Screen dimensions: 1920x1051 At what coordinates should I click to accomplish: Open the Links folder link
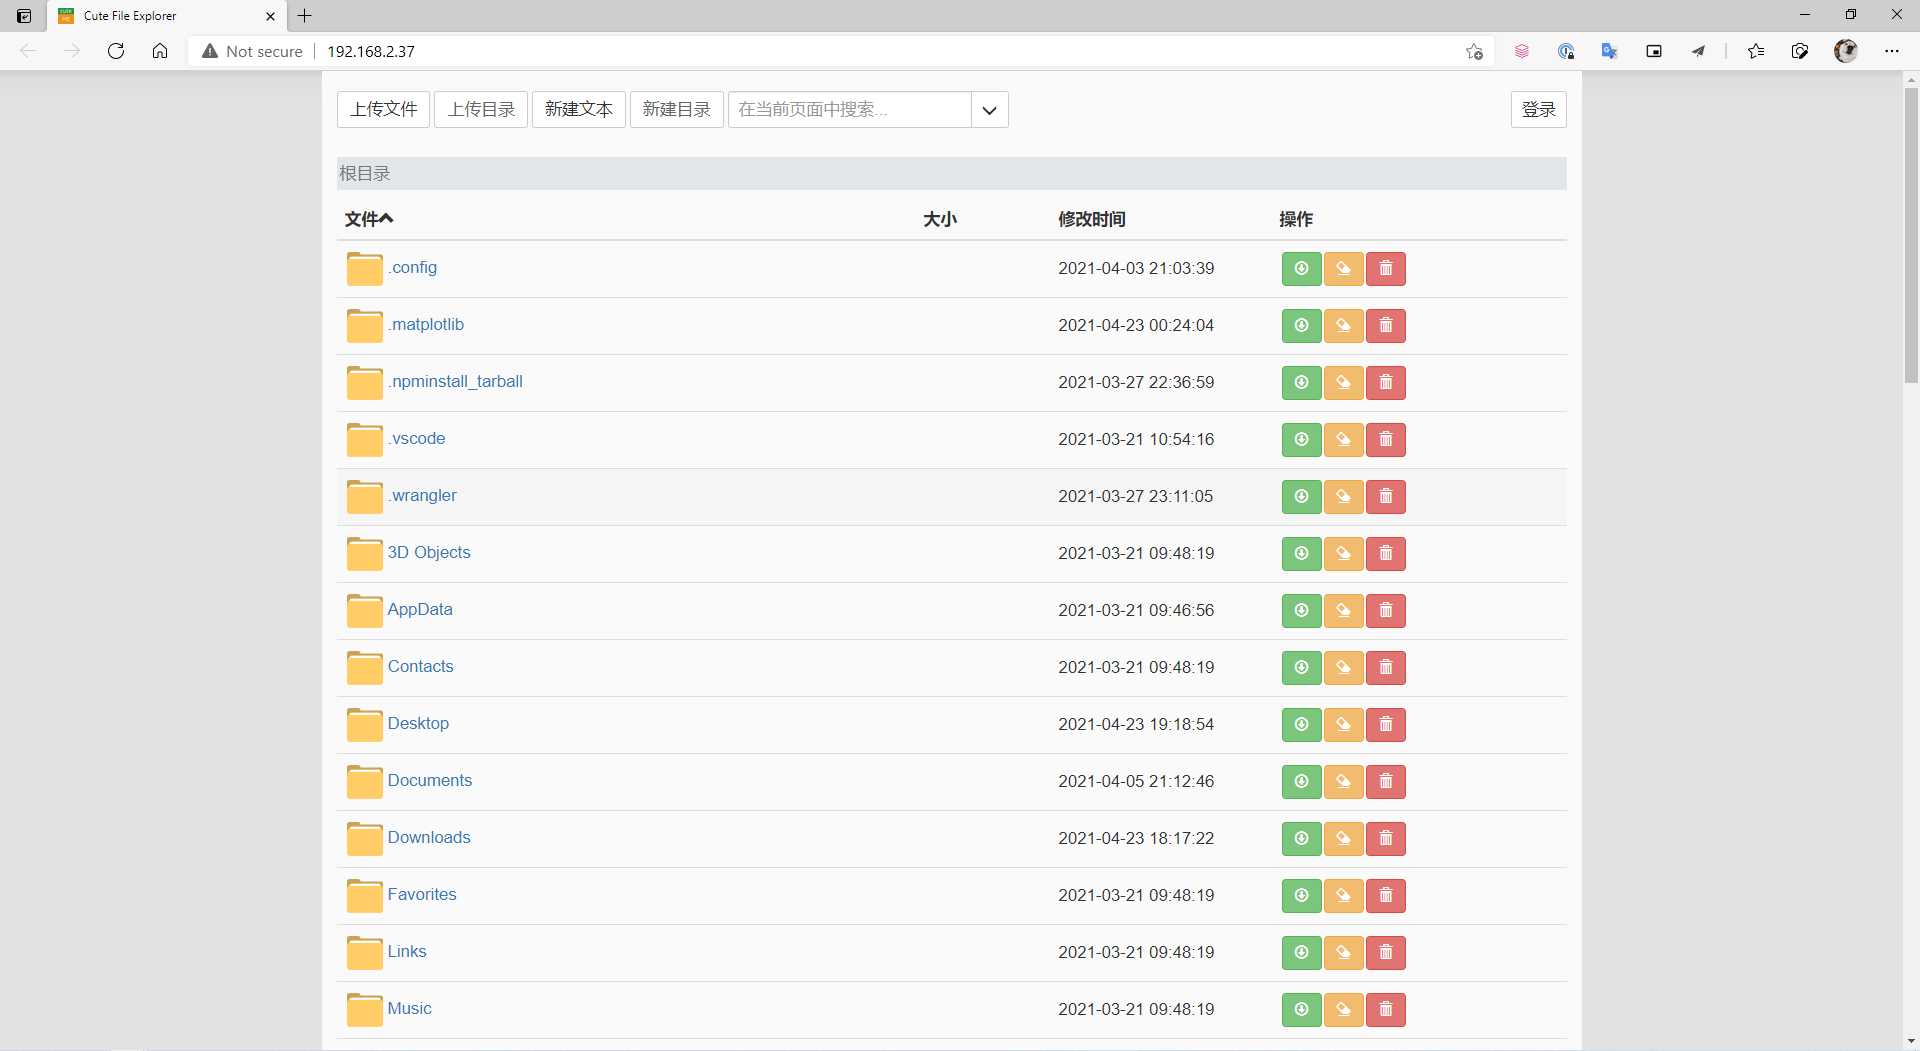[407, 952]
